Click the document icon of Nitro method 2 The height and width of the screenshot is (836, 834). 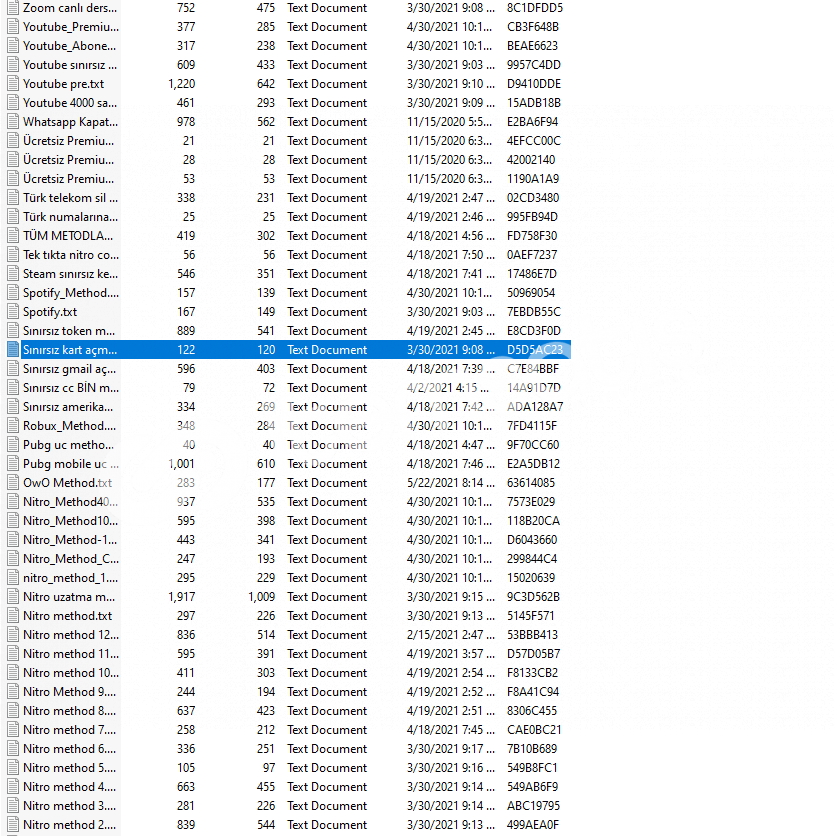(x=13, y=825)
